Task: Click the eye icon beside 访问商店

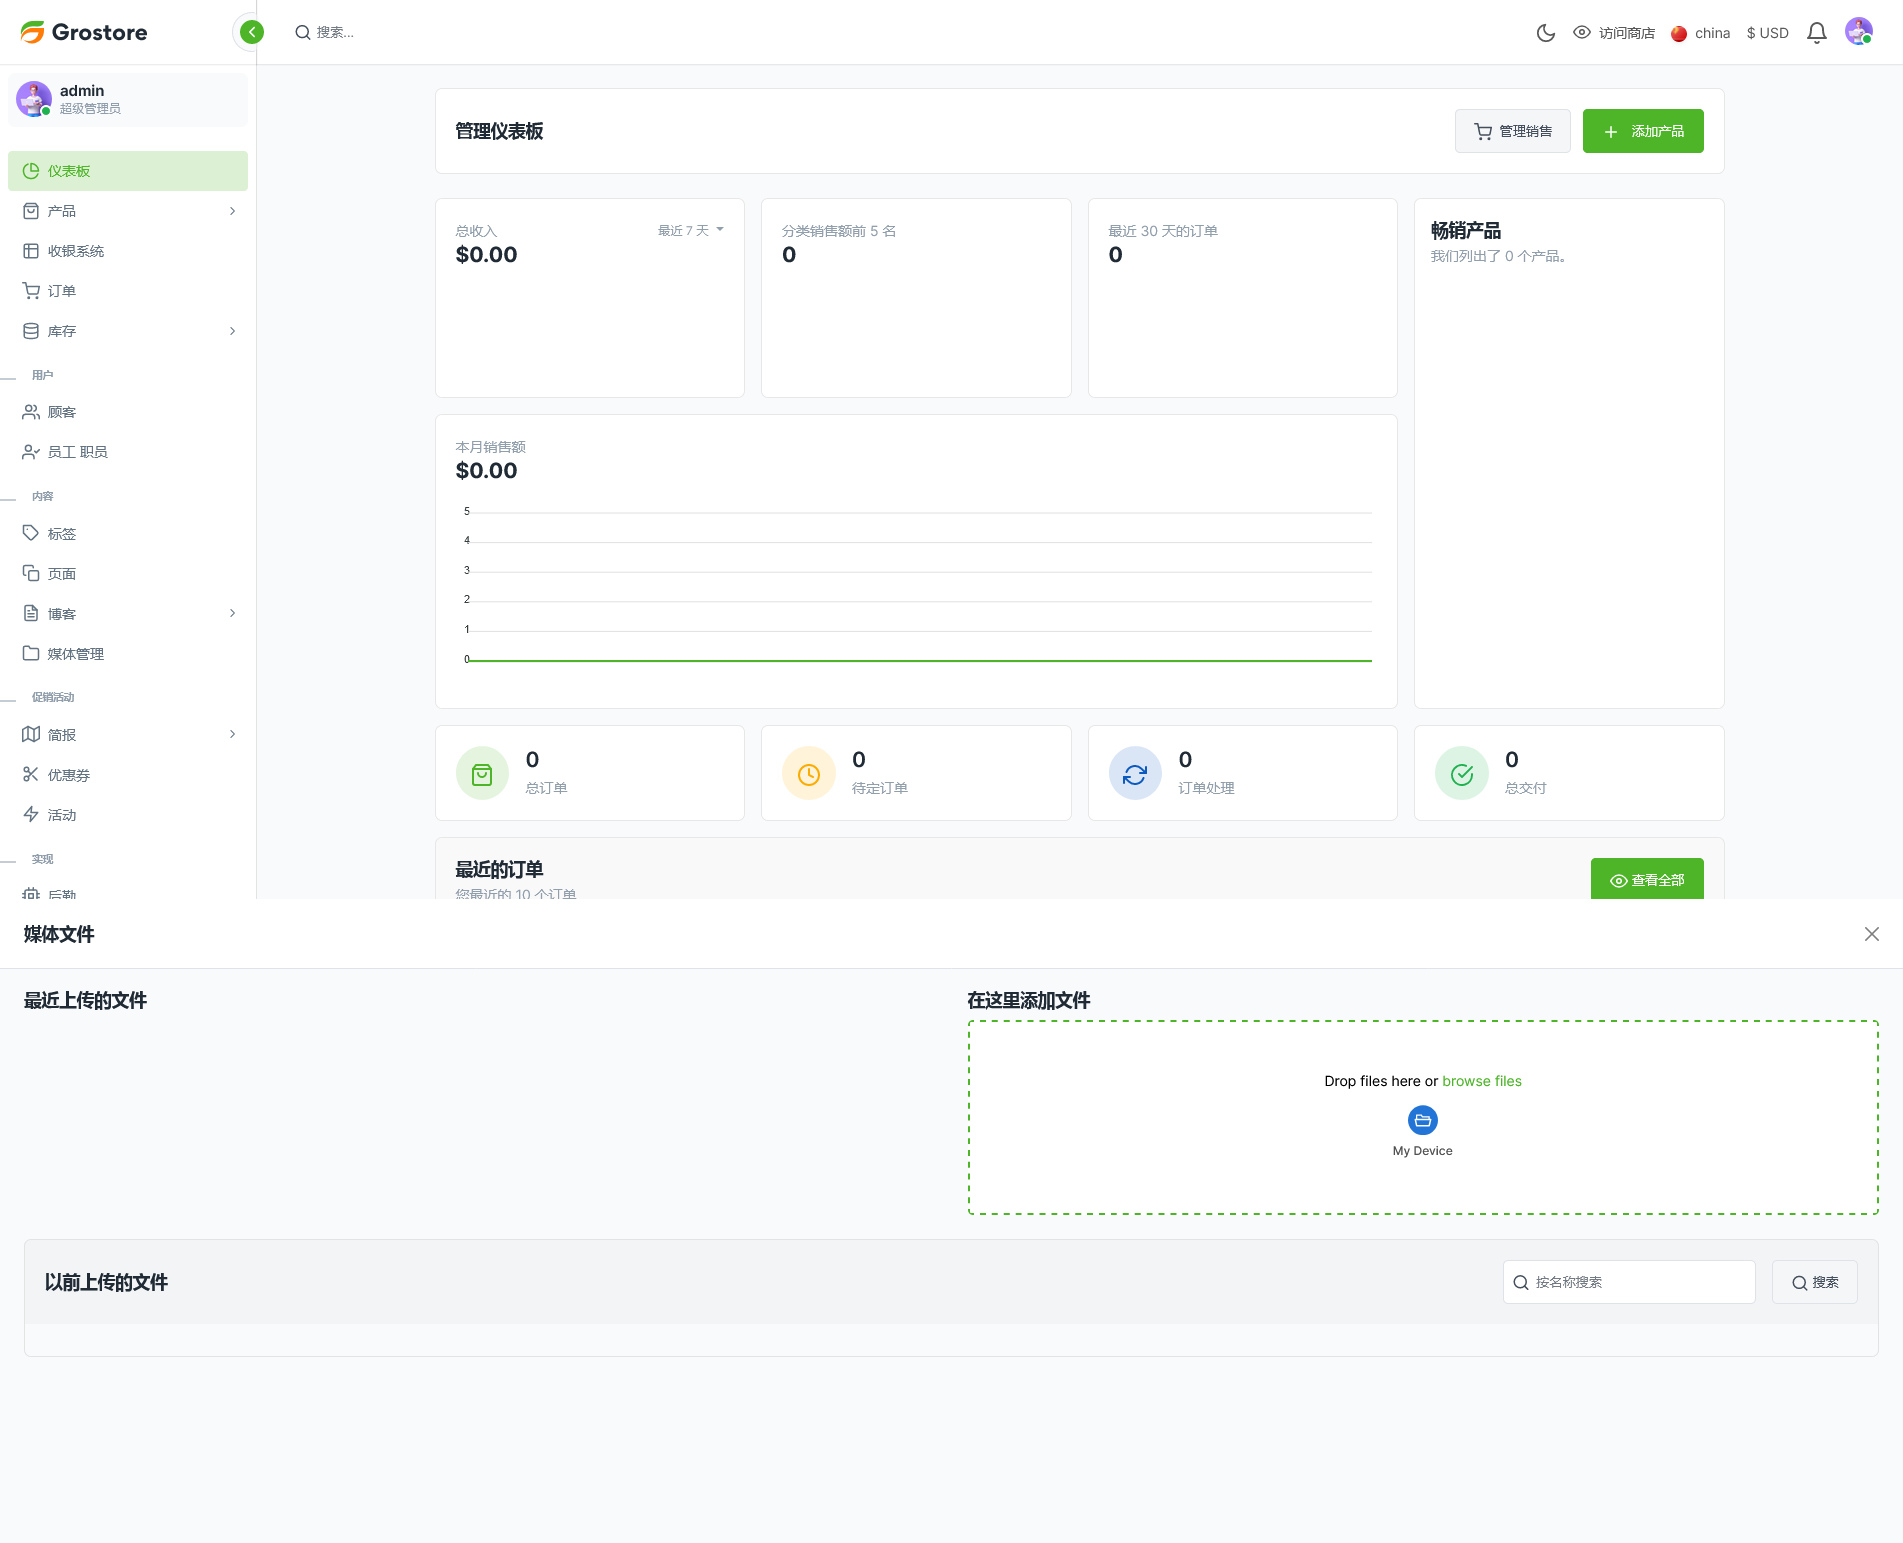Action: click(1582, 33)
